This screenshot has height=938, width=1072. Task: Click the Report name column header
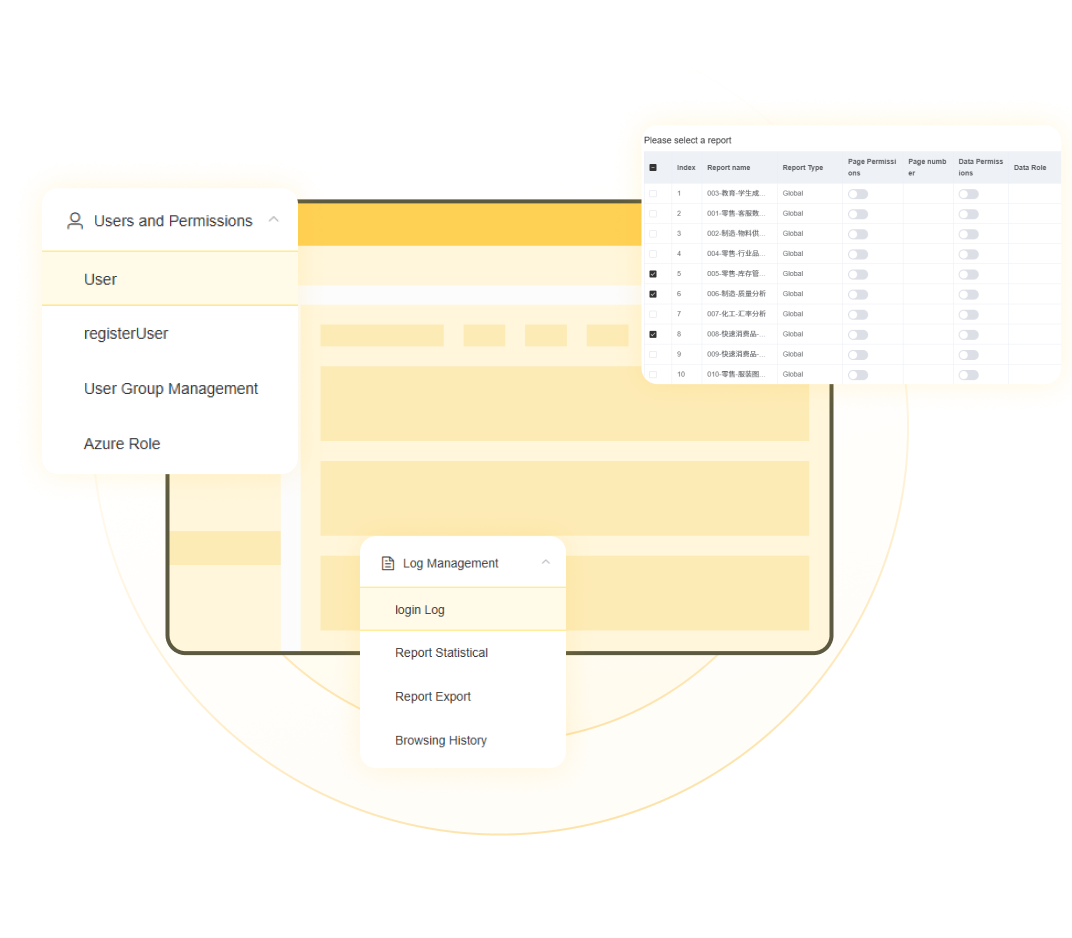[728, 168]
